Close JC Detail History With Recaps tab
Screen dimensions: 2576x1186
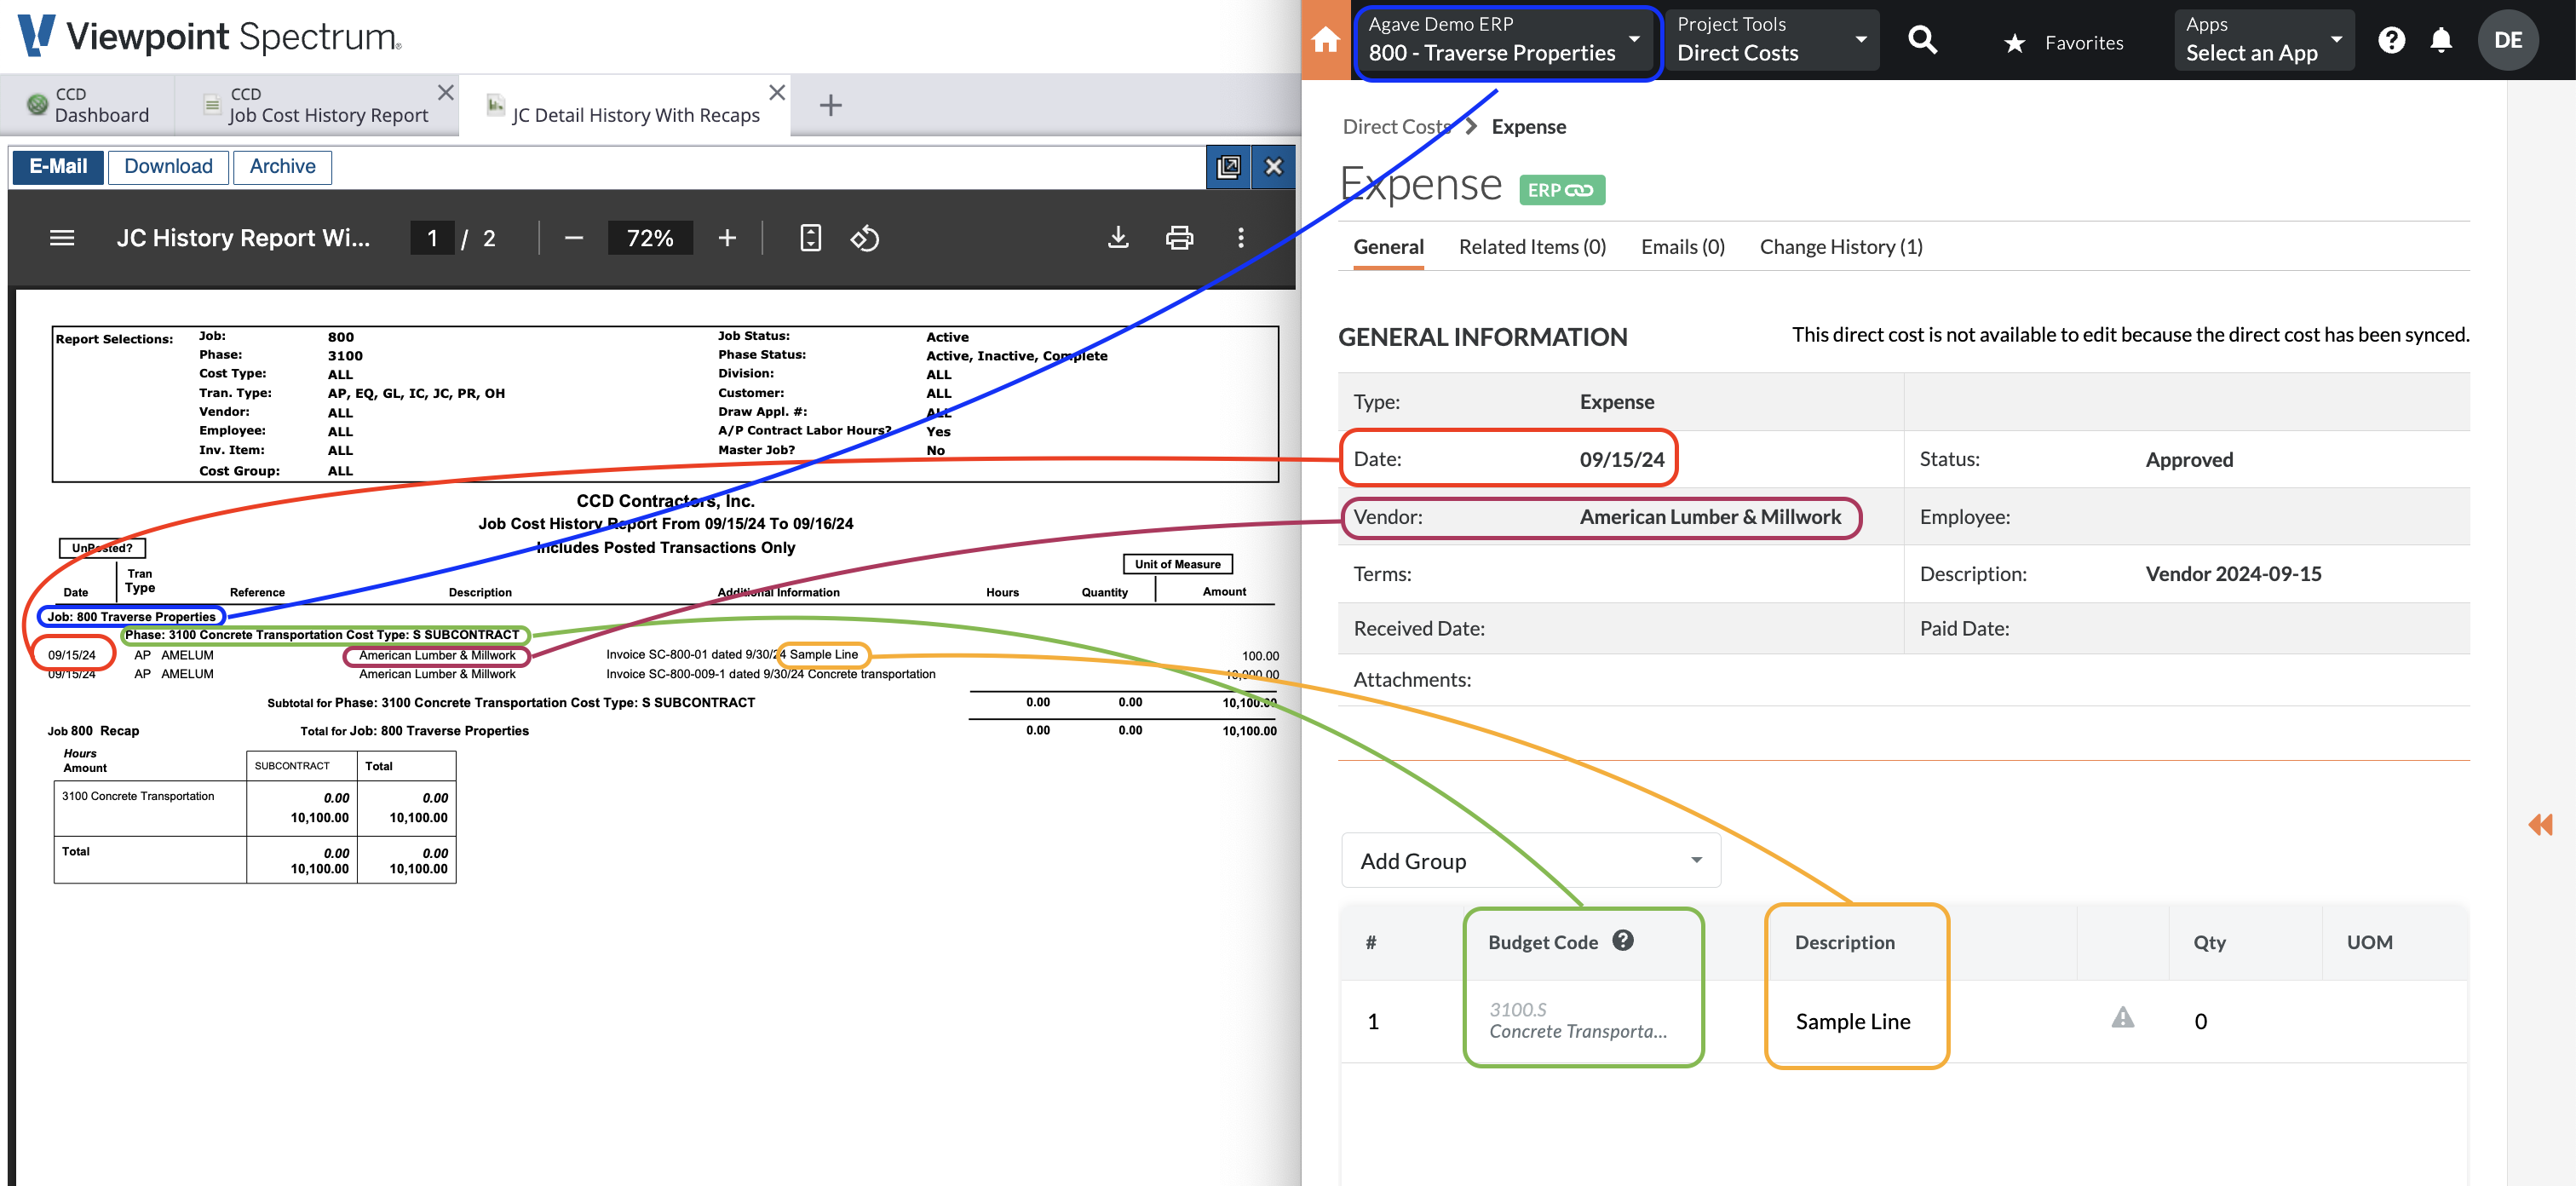(x=777, y=92)
